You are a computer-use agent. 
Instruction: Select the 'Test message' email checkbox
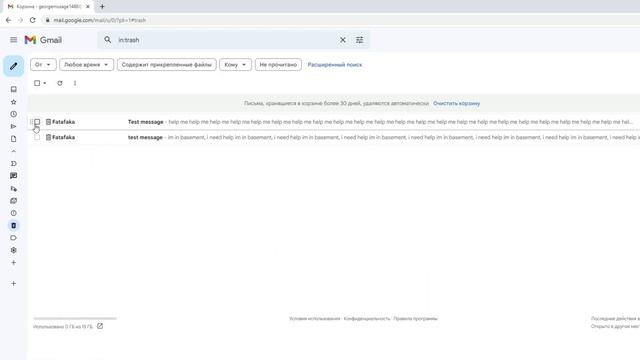pyautogui.click(x=37, y=122)
